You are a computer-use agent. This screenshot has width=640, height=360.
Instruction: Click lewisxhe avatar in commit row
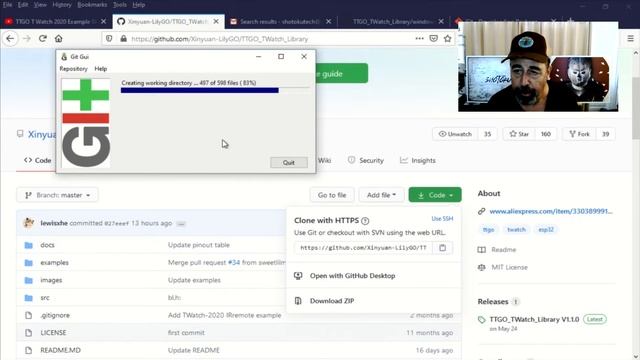pos(29,223)
